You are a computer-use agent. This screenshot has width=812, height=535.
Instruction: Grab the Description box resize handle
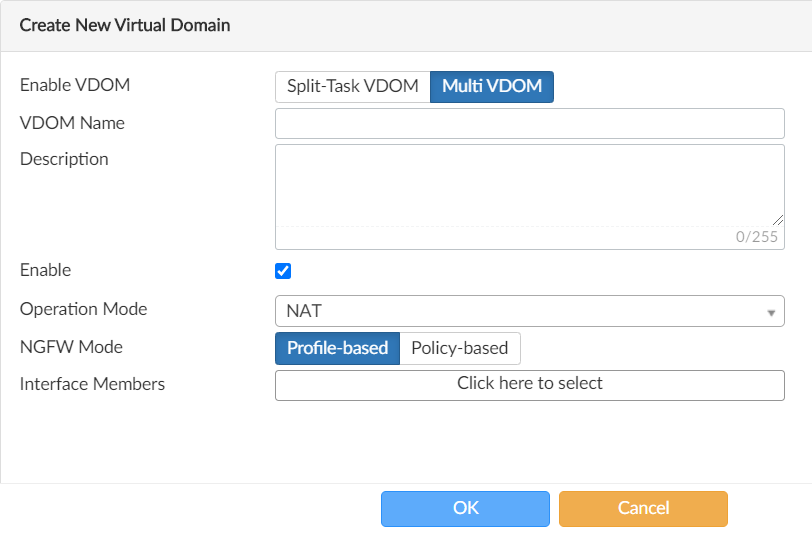778,220
